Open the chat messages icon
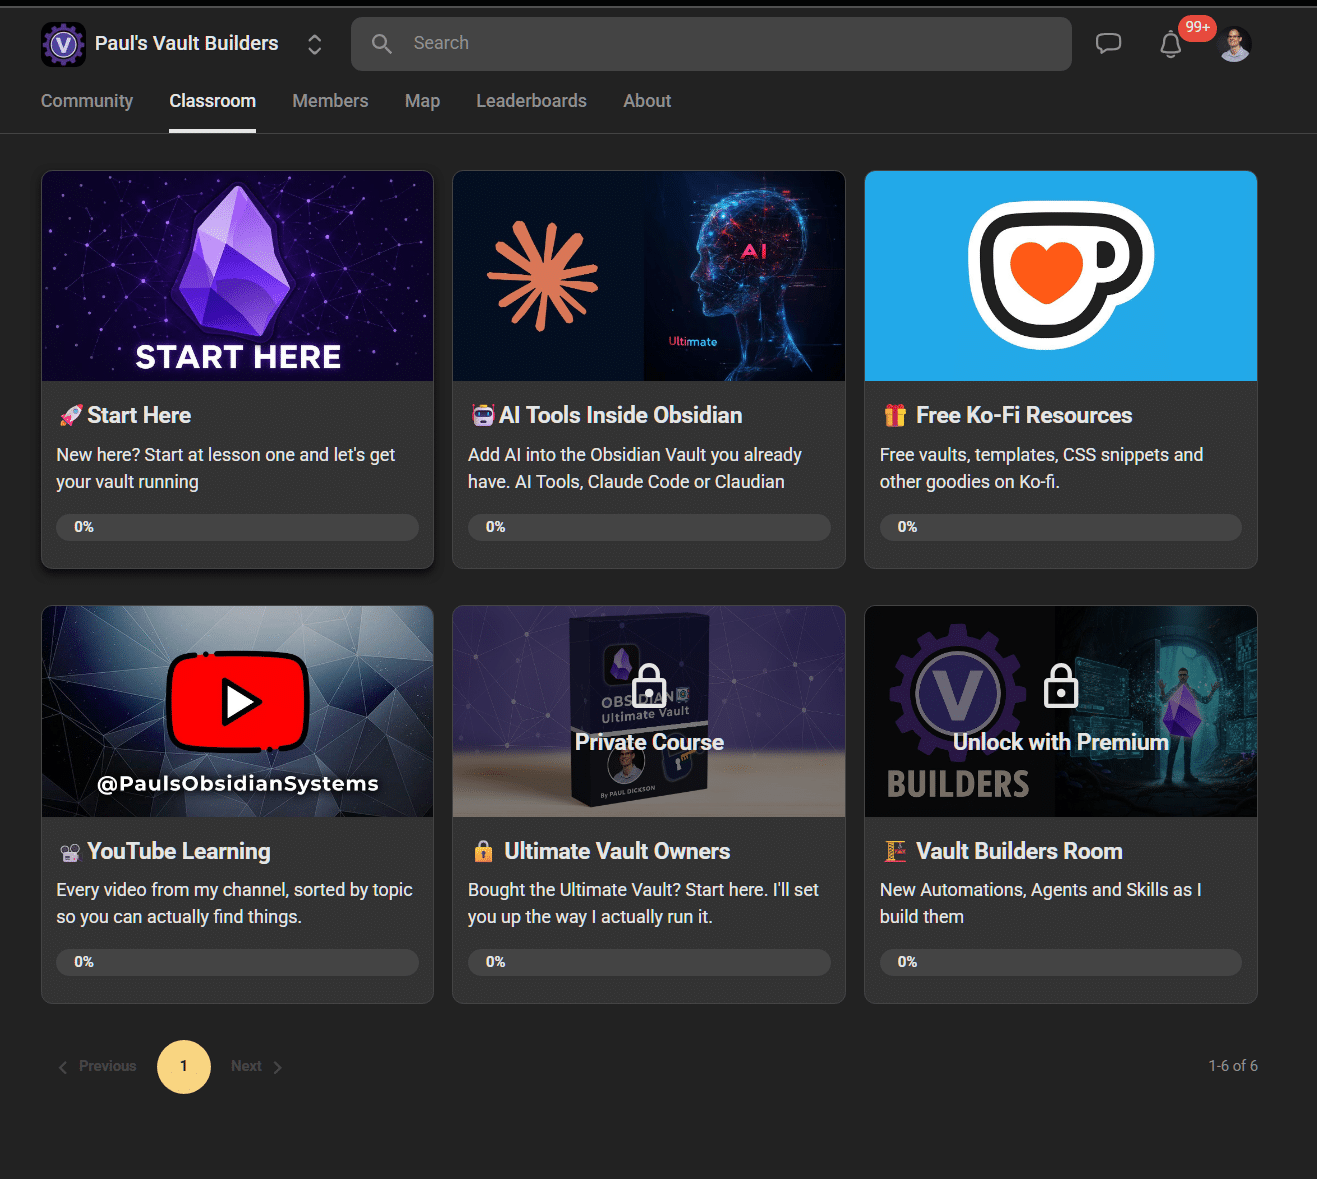This screenshot has height=1179, width=1317. point(1108,44)
